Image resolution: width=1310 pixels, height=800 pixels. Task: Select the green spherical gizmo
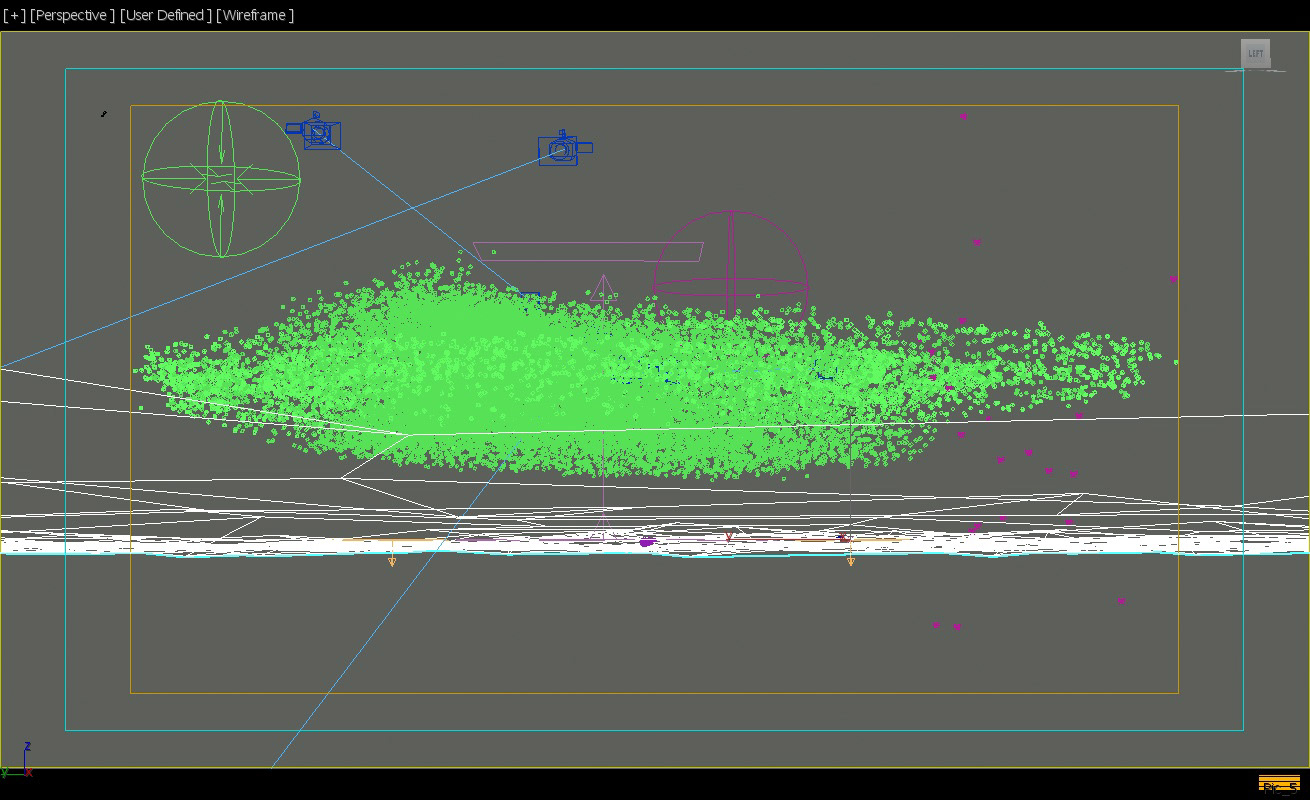click(221, 178)
